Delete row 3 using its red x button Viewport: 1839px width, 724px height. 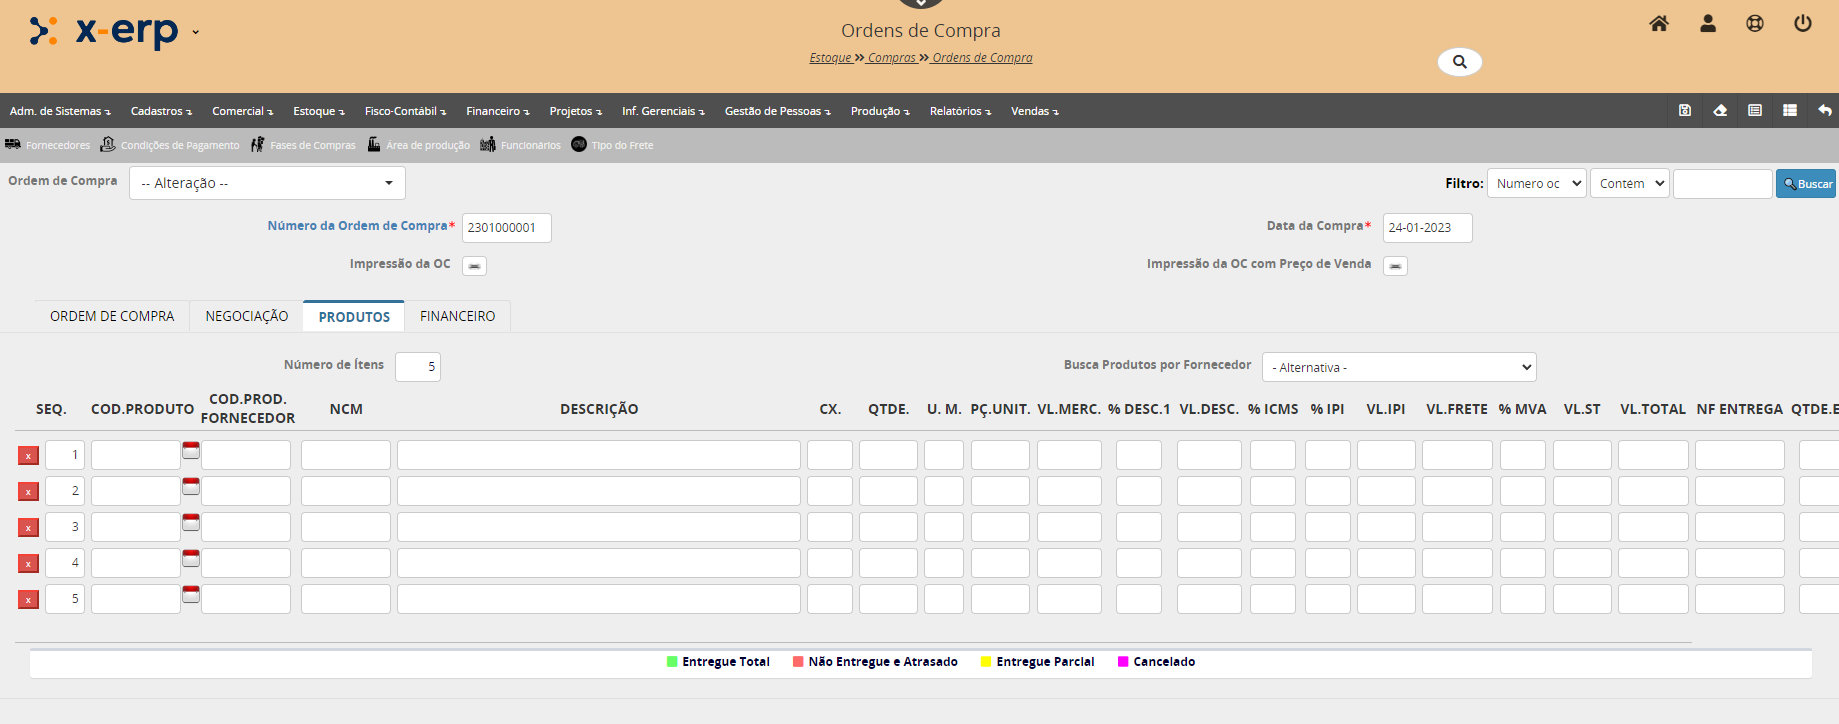tap(28, 528)
